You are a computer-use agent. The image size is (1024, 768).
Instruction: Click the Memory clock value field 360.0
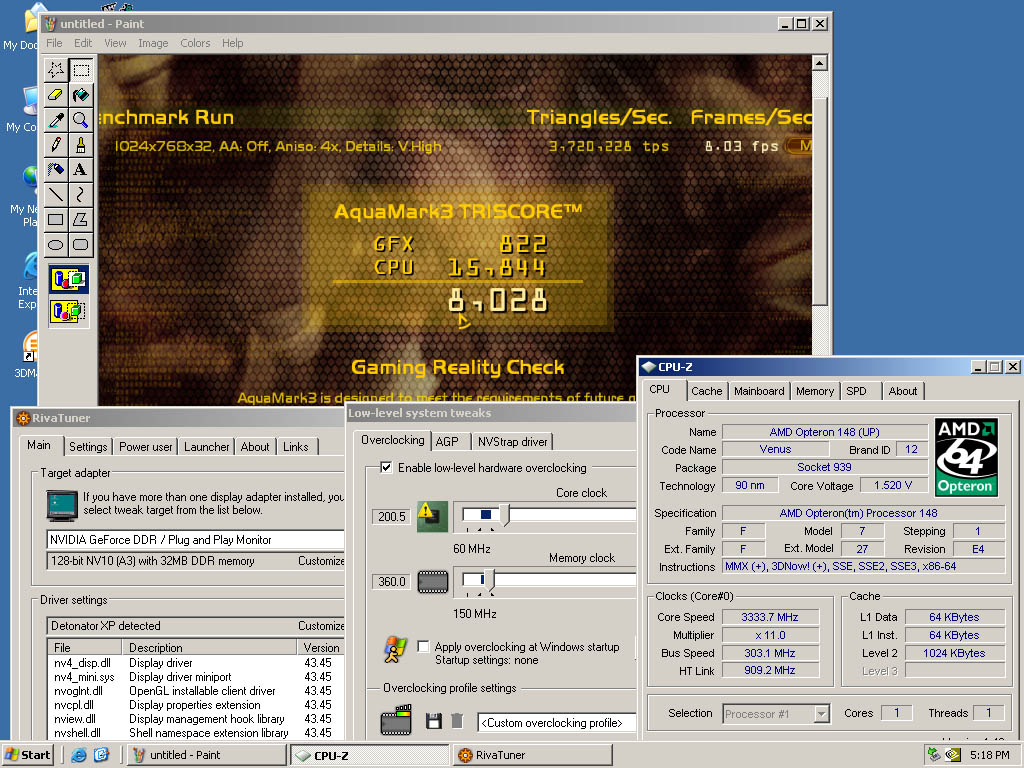pyautogui.click(x=391, y=581)
